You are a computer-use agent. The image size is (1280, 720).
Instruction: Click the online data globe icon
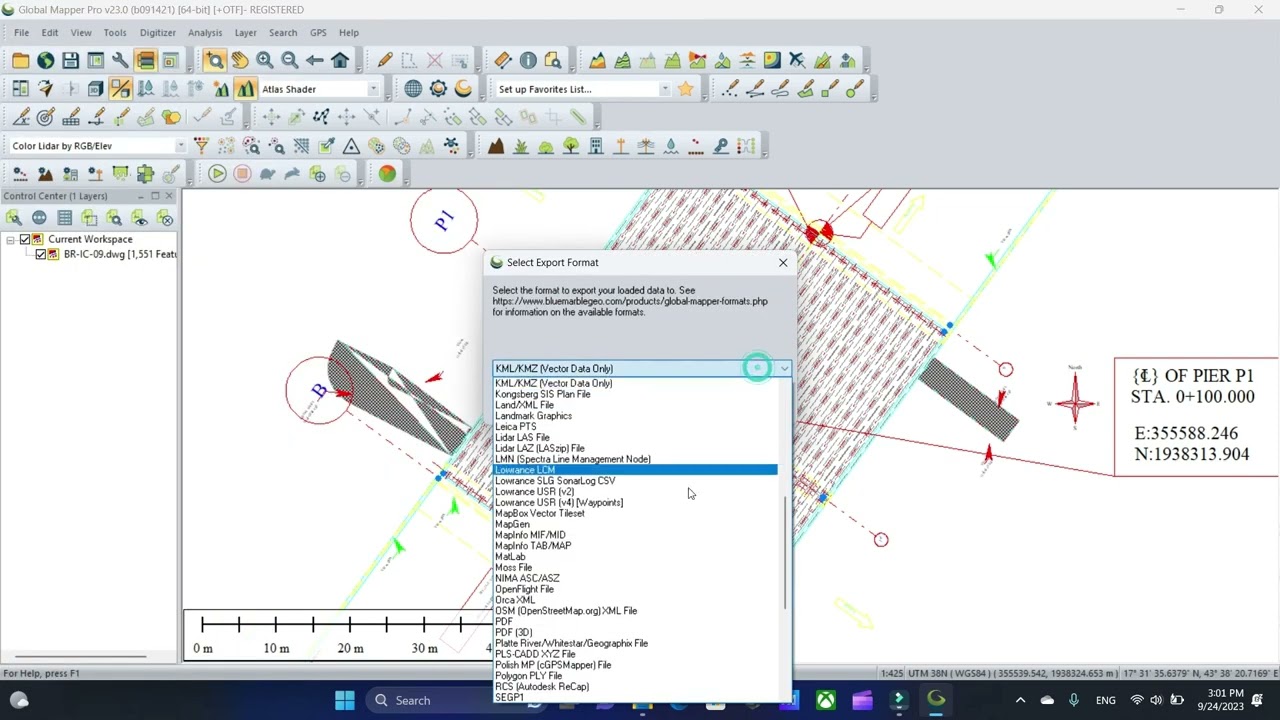46,61
